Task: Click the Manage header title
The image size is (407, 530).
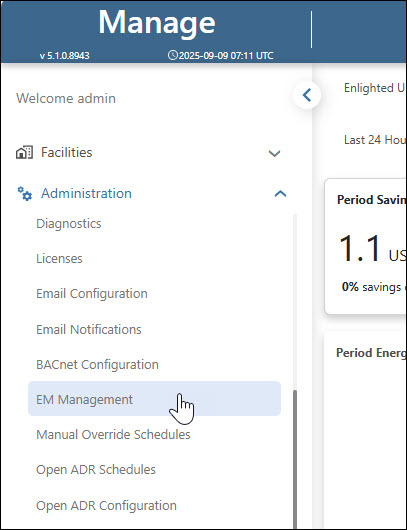Action: pos(157,23)
